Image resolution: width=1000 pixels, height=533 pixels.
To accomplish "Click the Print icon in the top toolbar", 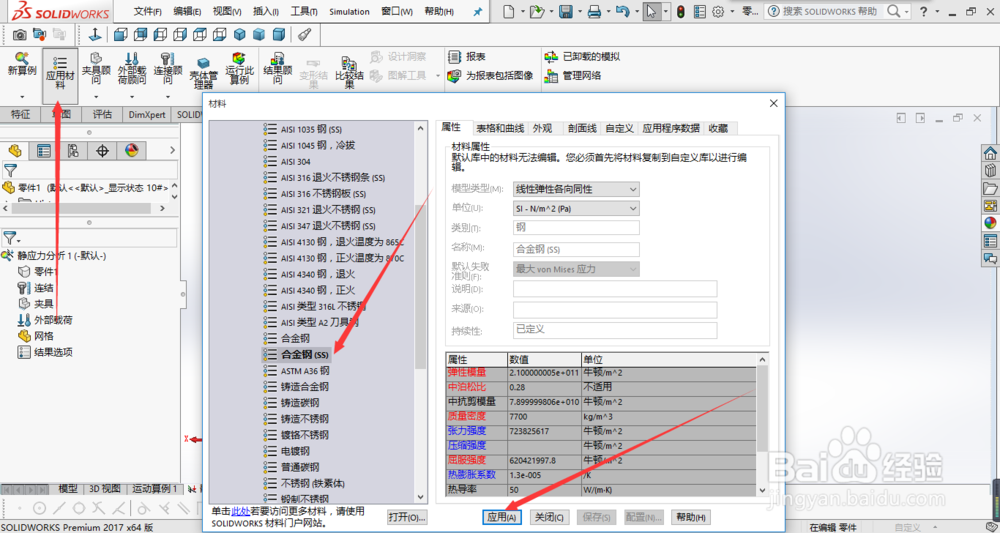I will (x=594, y=11).
